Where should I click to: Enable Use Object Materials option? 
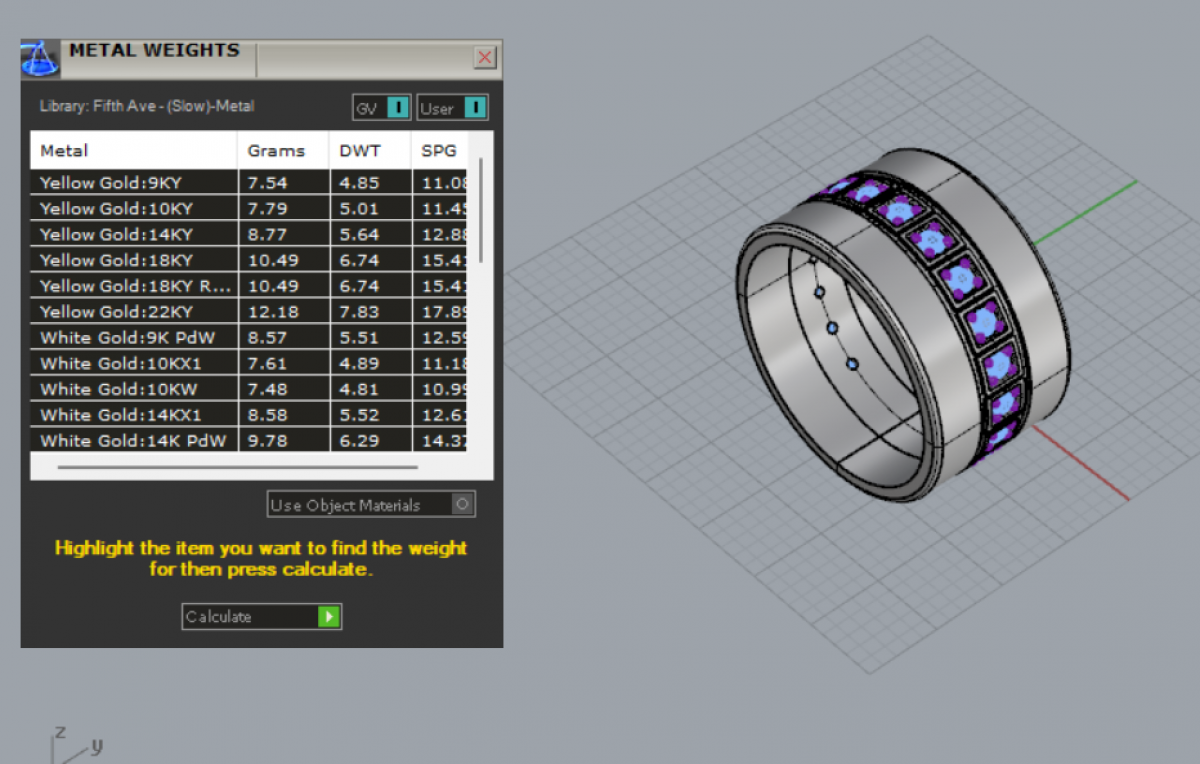click(x=461, y=505)
